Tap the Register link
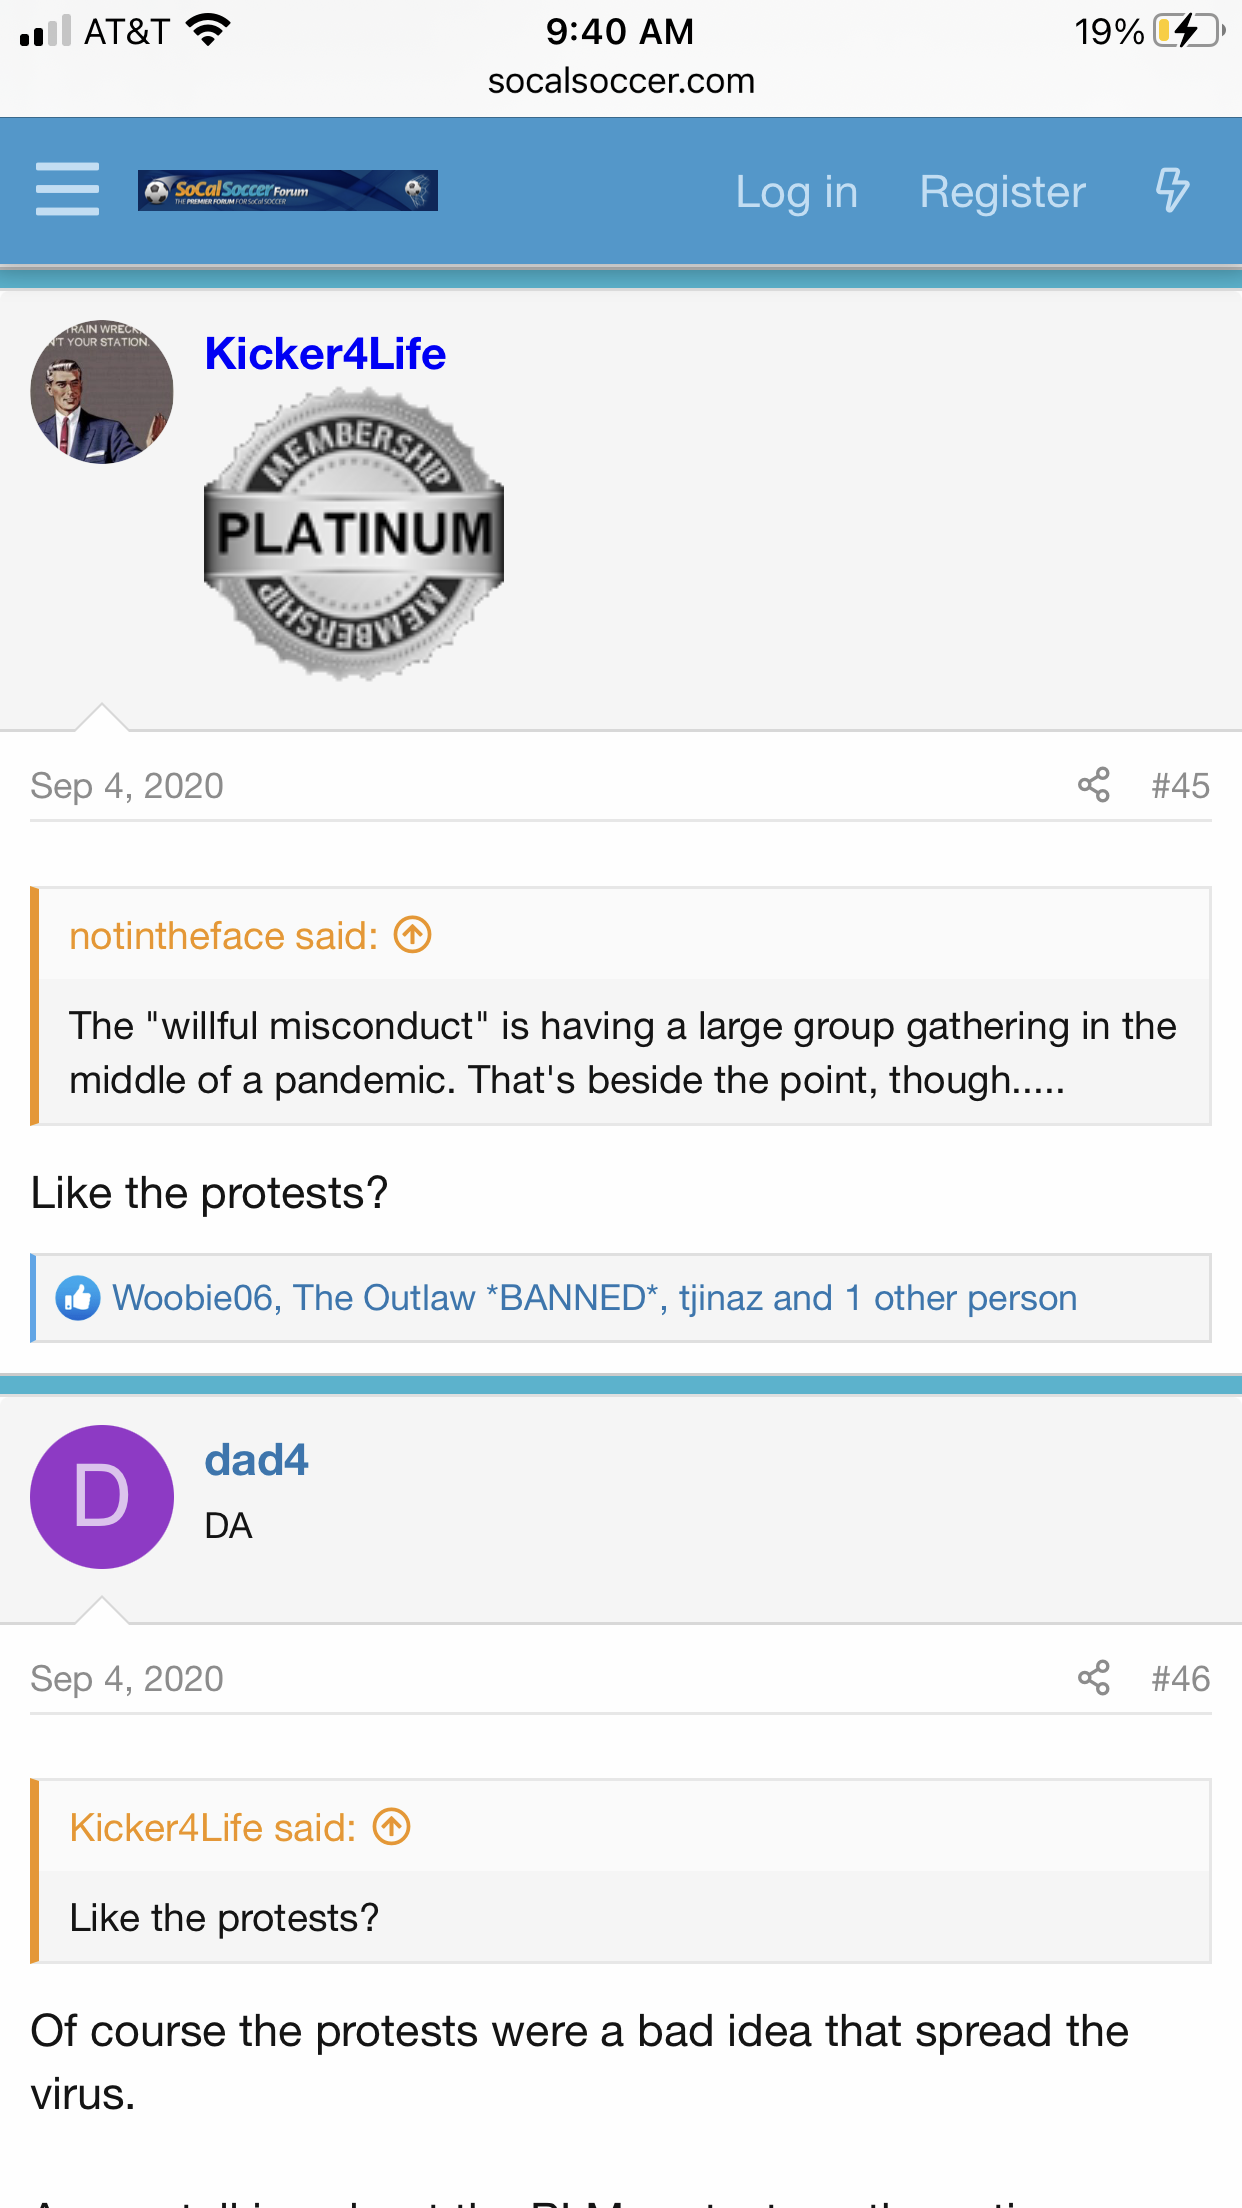The image size is (1242, 2208). (x=1002, y=192)
